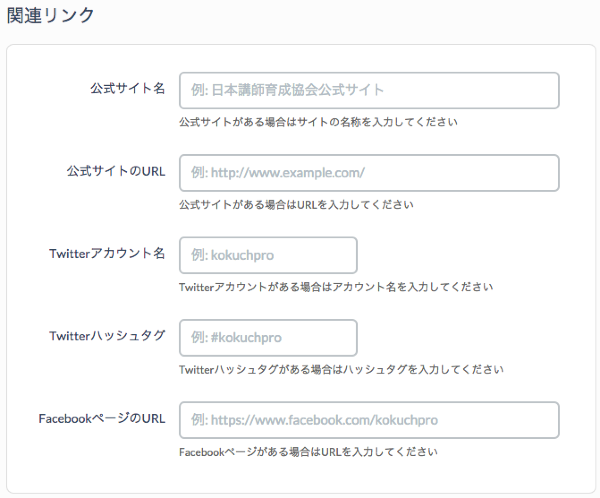Click the hashtag help text below the field

pyautogui.click(x=340, y=369)
